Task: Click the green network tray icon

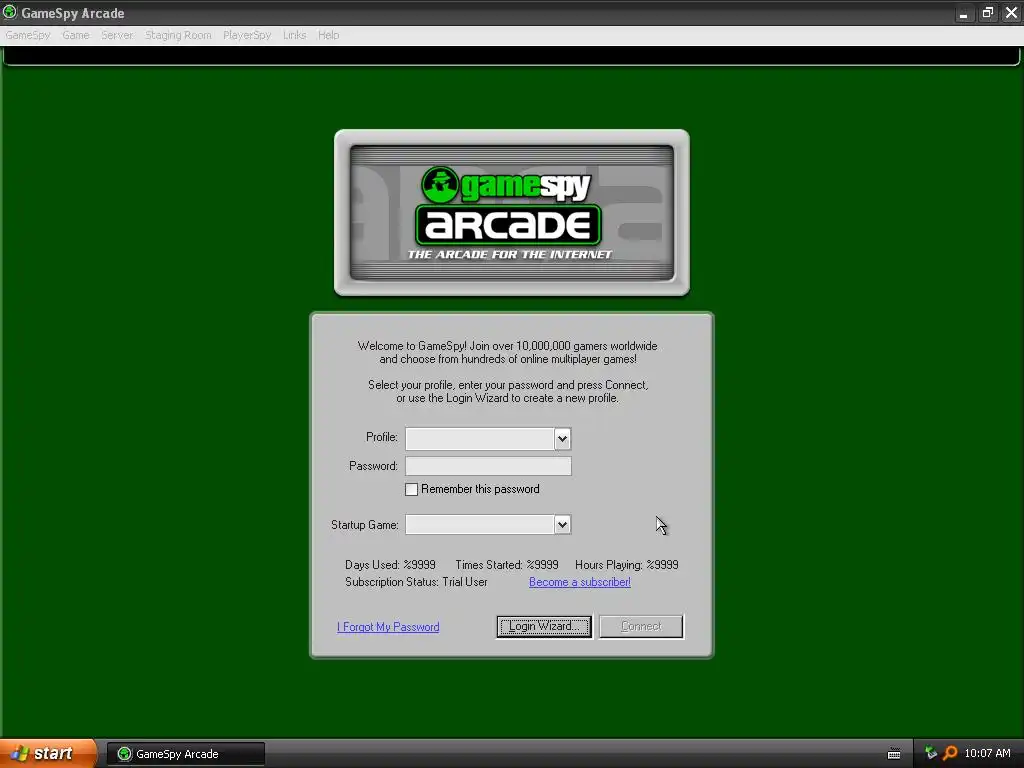Action: (x=931, y=753)
